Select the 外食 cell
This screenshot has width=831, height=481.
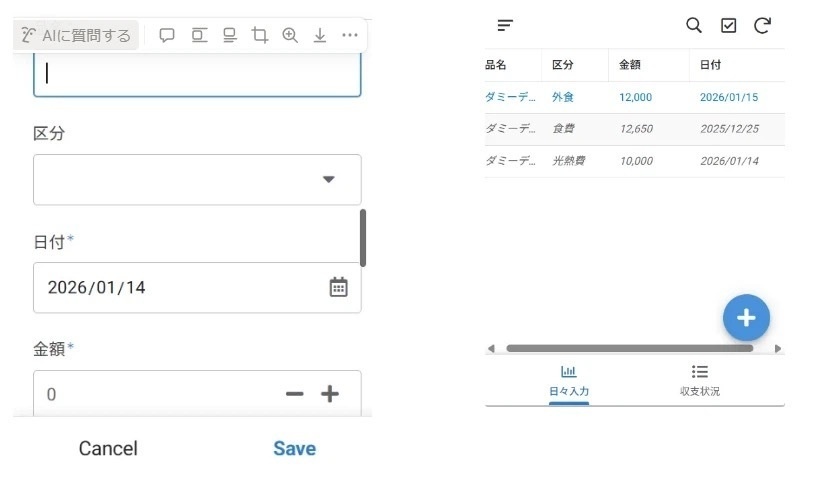pos(563,97)
